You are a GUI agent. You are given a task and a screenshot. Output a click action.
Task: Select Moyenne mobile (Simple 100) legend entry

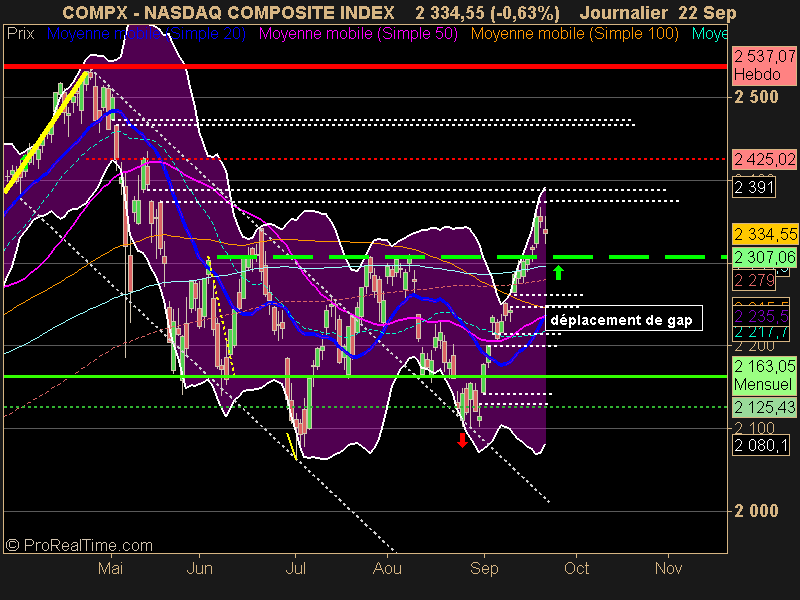click(574, 34)
